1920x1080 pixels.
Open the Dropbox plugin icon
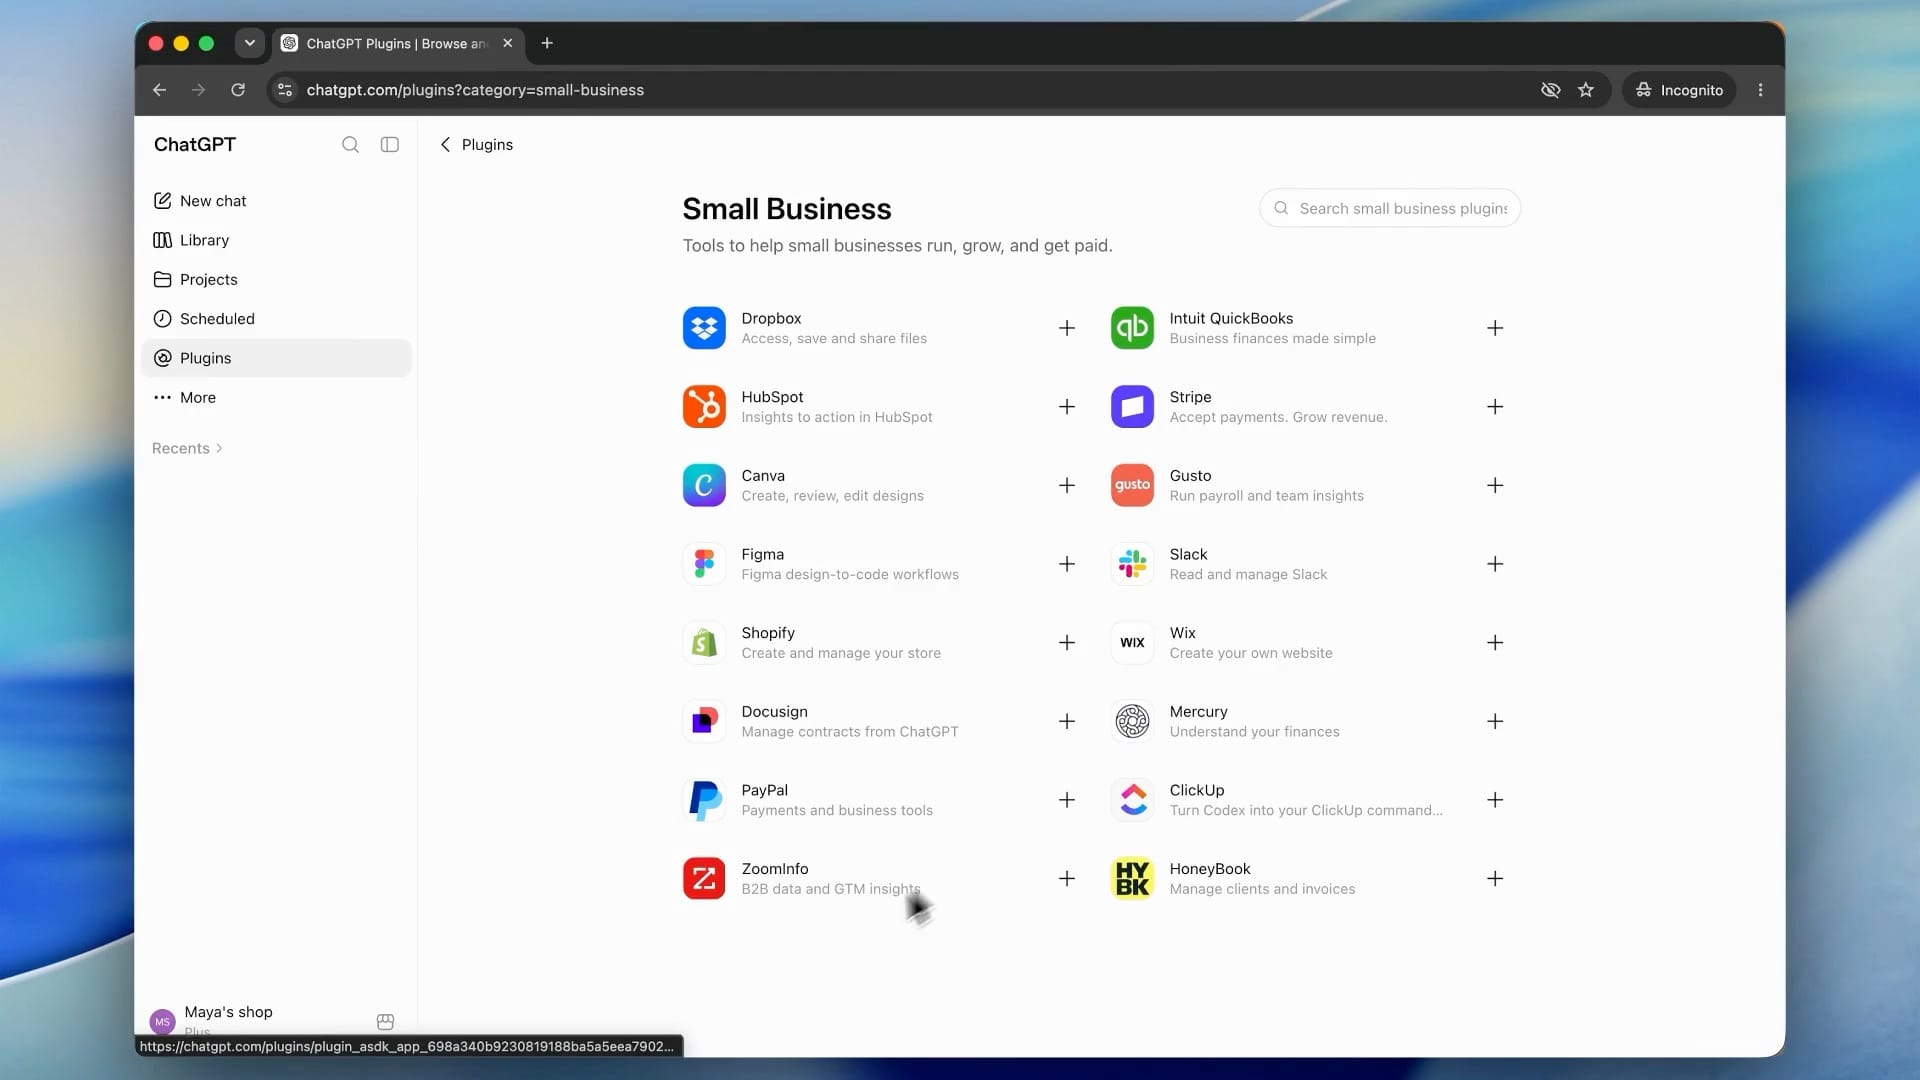click(704, 328)
